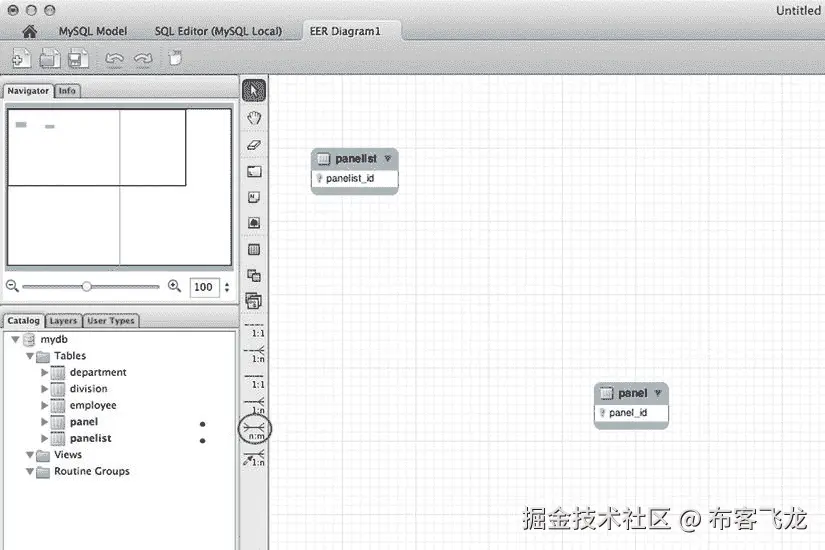Select first 1:n non-identifying relationship tool
Screen dimensions: 825x550
pos(255,355)
